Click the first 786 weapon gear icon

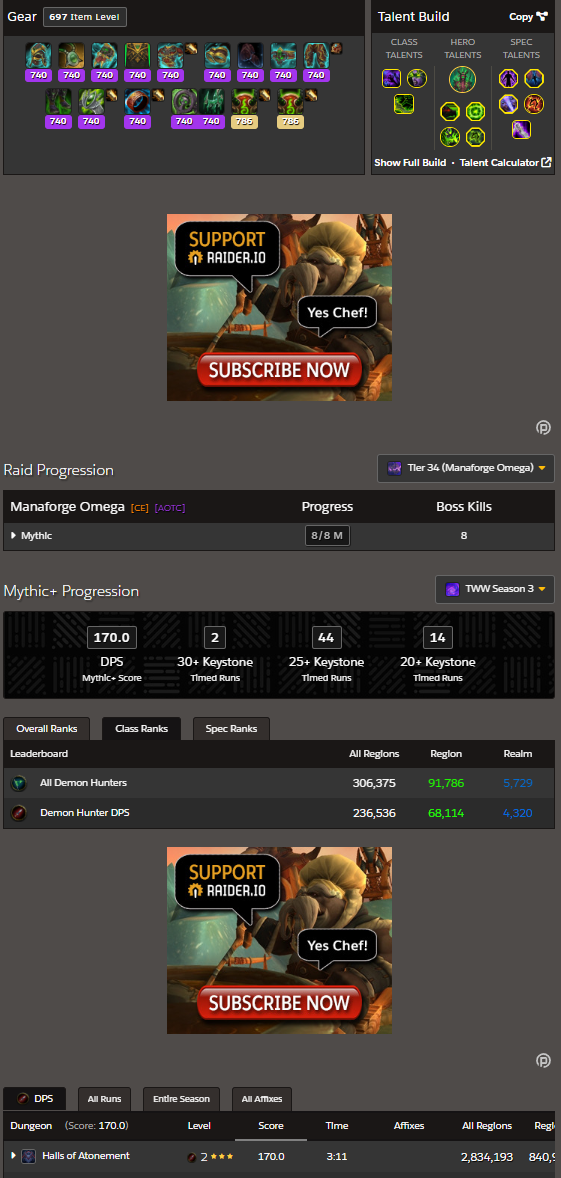click(245, 101)
